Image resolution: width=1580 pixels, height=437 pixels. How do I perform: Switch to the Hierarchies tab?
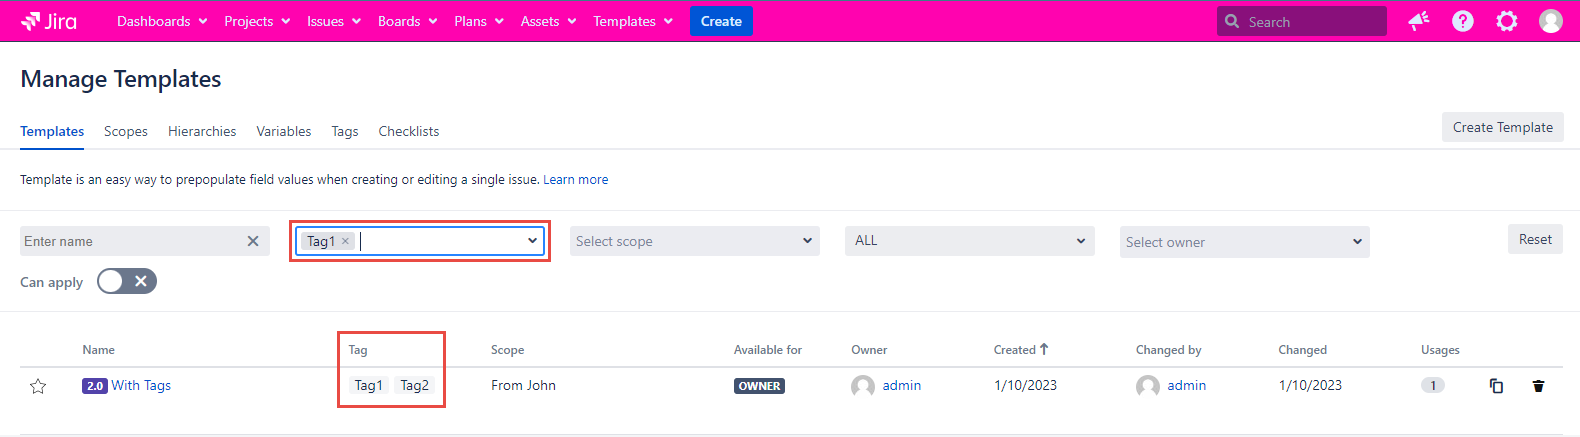point(202,131)
